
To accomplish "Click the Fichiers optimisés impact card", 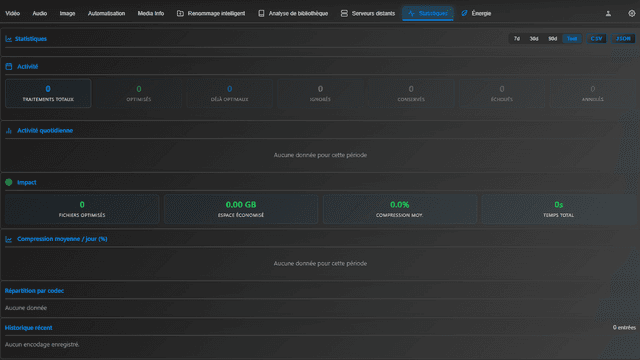I will pos(82,209).
